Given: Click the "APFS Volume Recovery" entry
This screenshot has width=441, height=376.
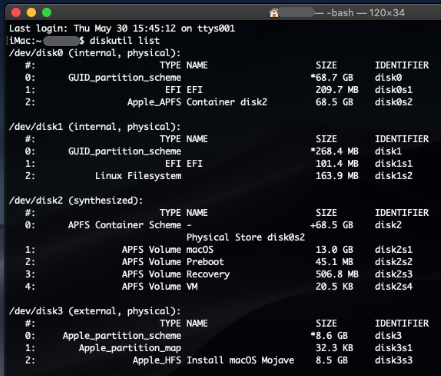Looking at the screenshot, I should tap(176, 274).
